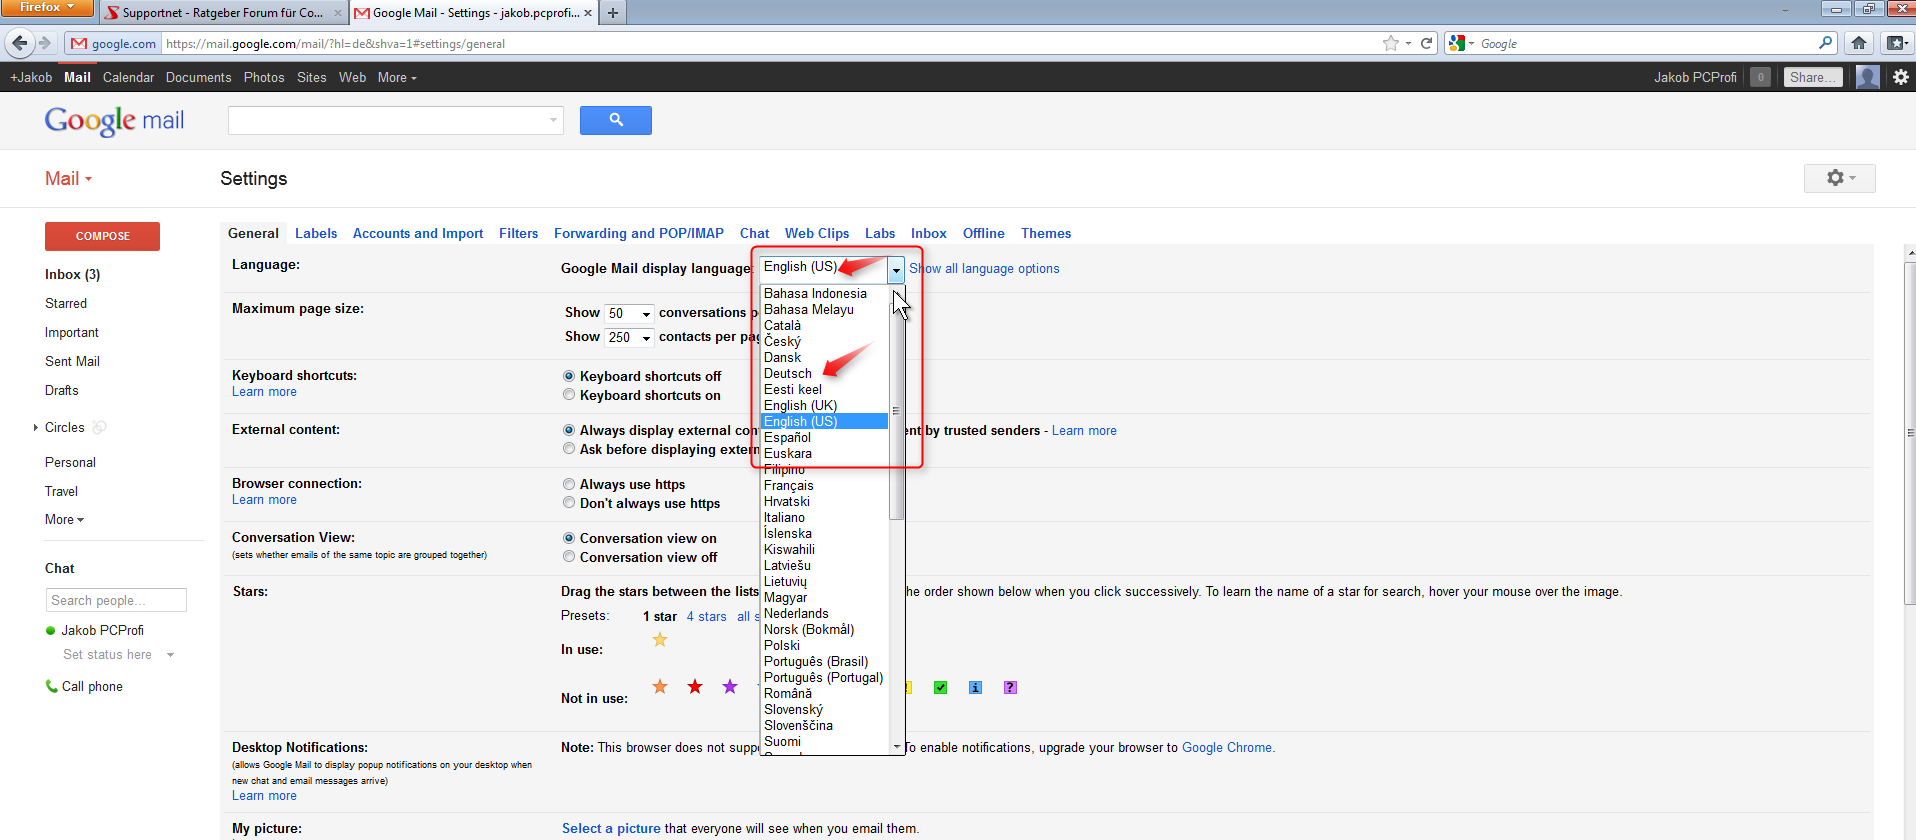This screenshot has height=840, width=1916.
Task: Click the yellow star under In use
Action: pos(660,640)
